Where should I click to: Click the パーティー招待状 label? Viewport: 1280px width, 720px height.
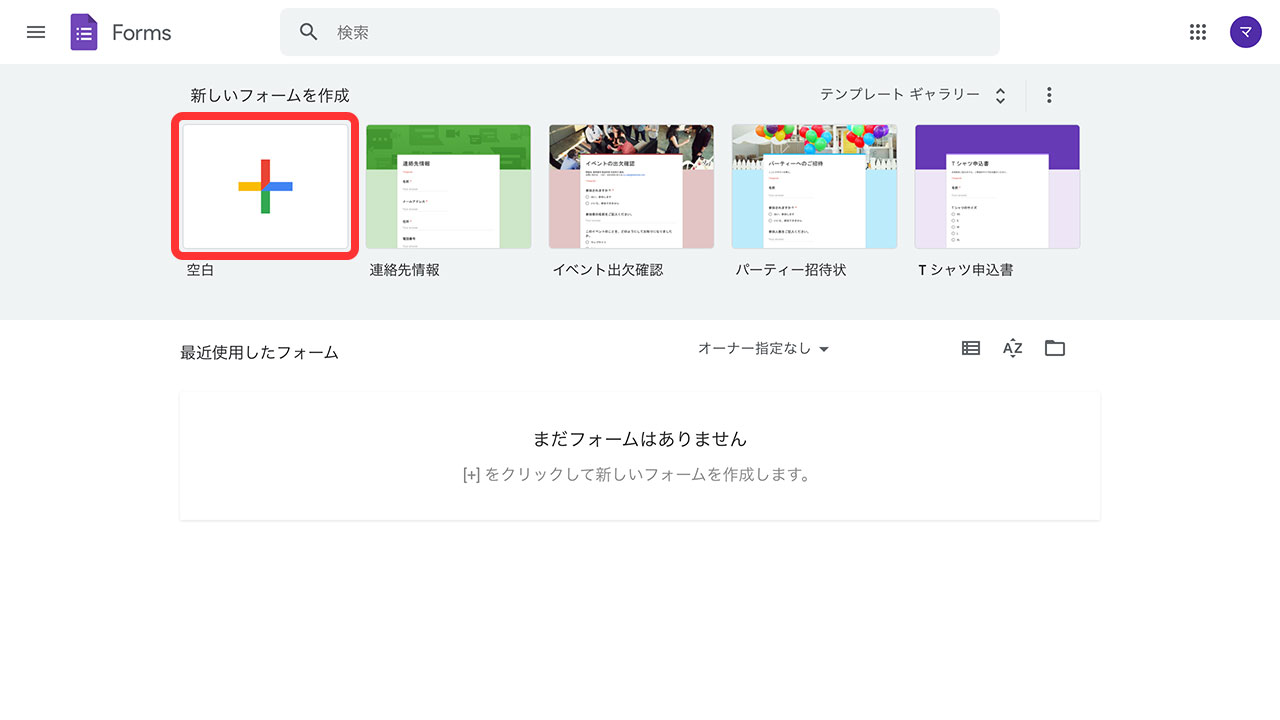(x=791, y=270)
